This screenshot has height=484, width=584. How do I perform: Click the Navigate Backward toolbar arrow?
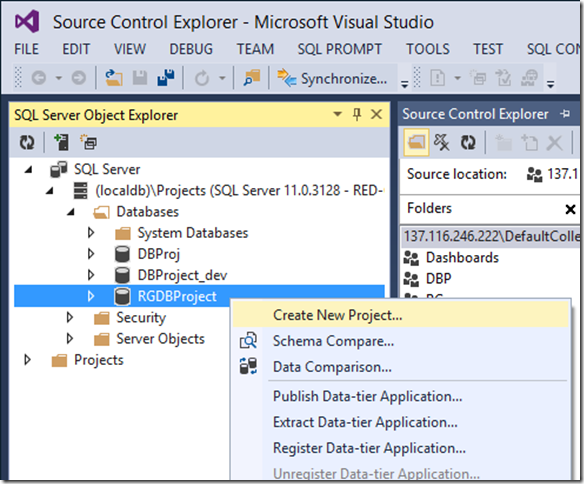click(x=39, y=78)
